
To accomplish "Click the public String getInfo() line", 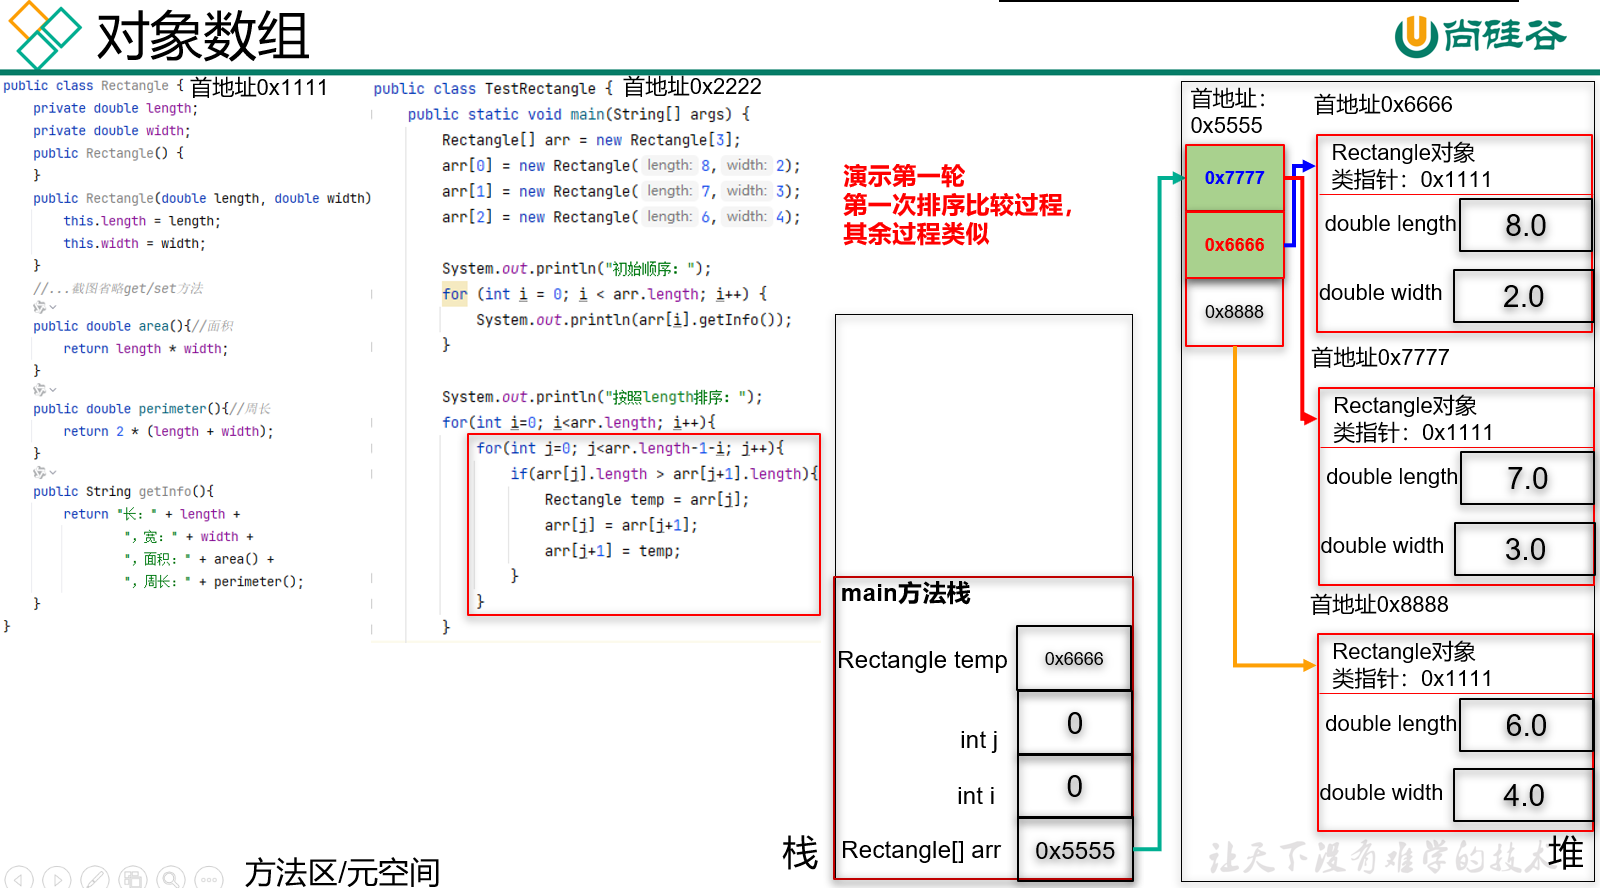I will point(123,491).
